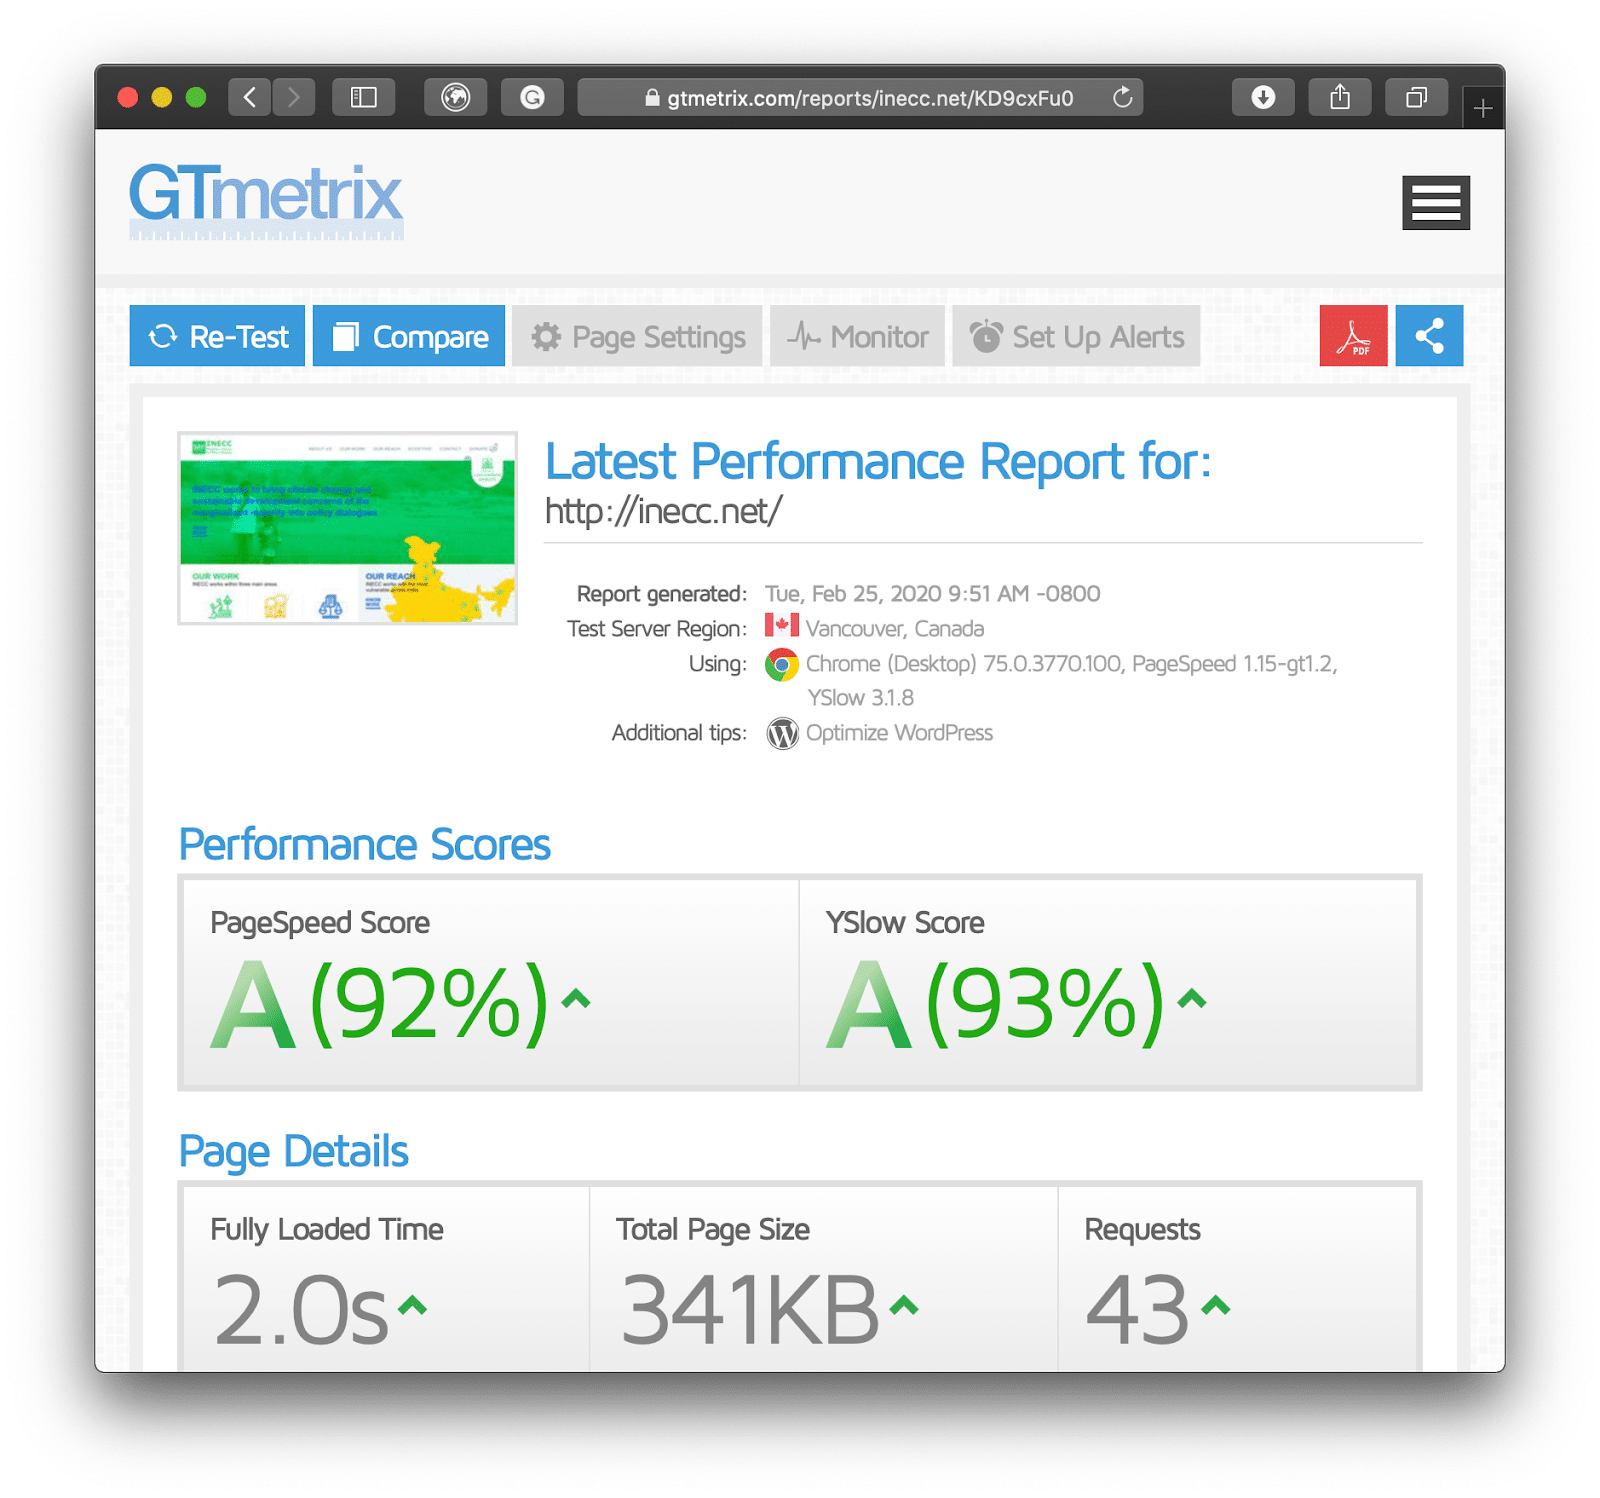Toggle the Safari sidebar

click(x=363, y=97)
